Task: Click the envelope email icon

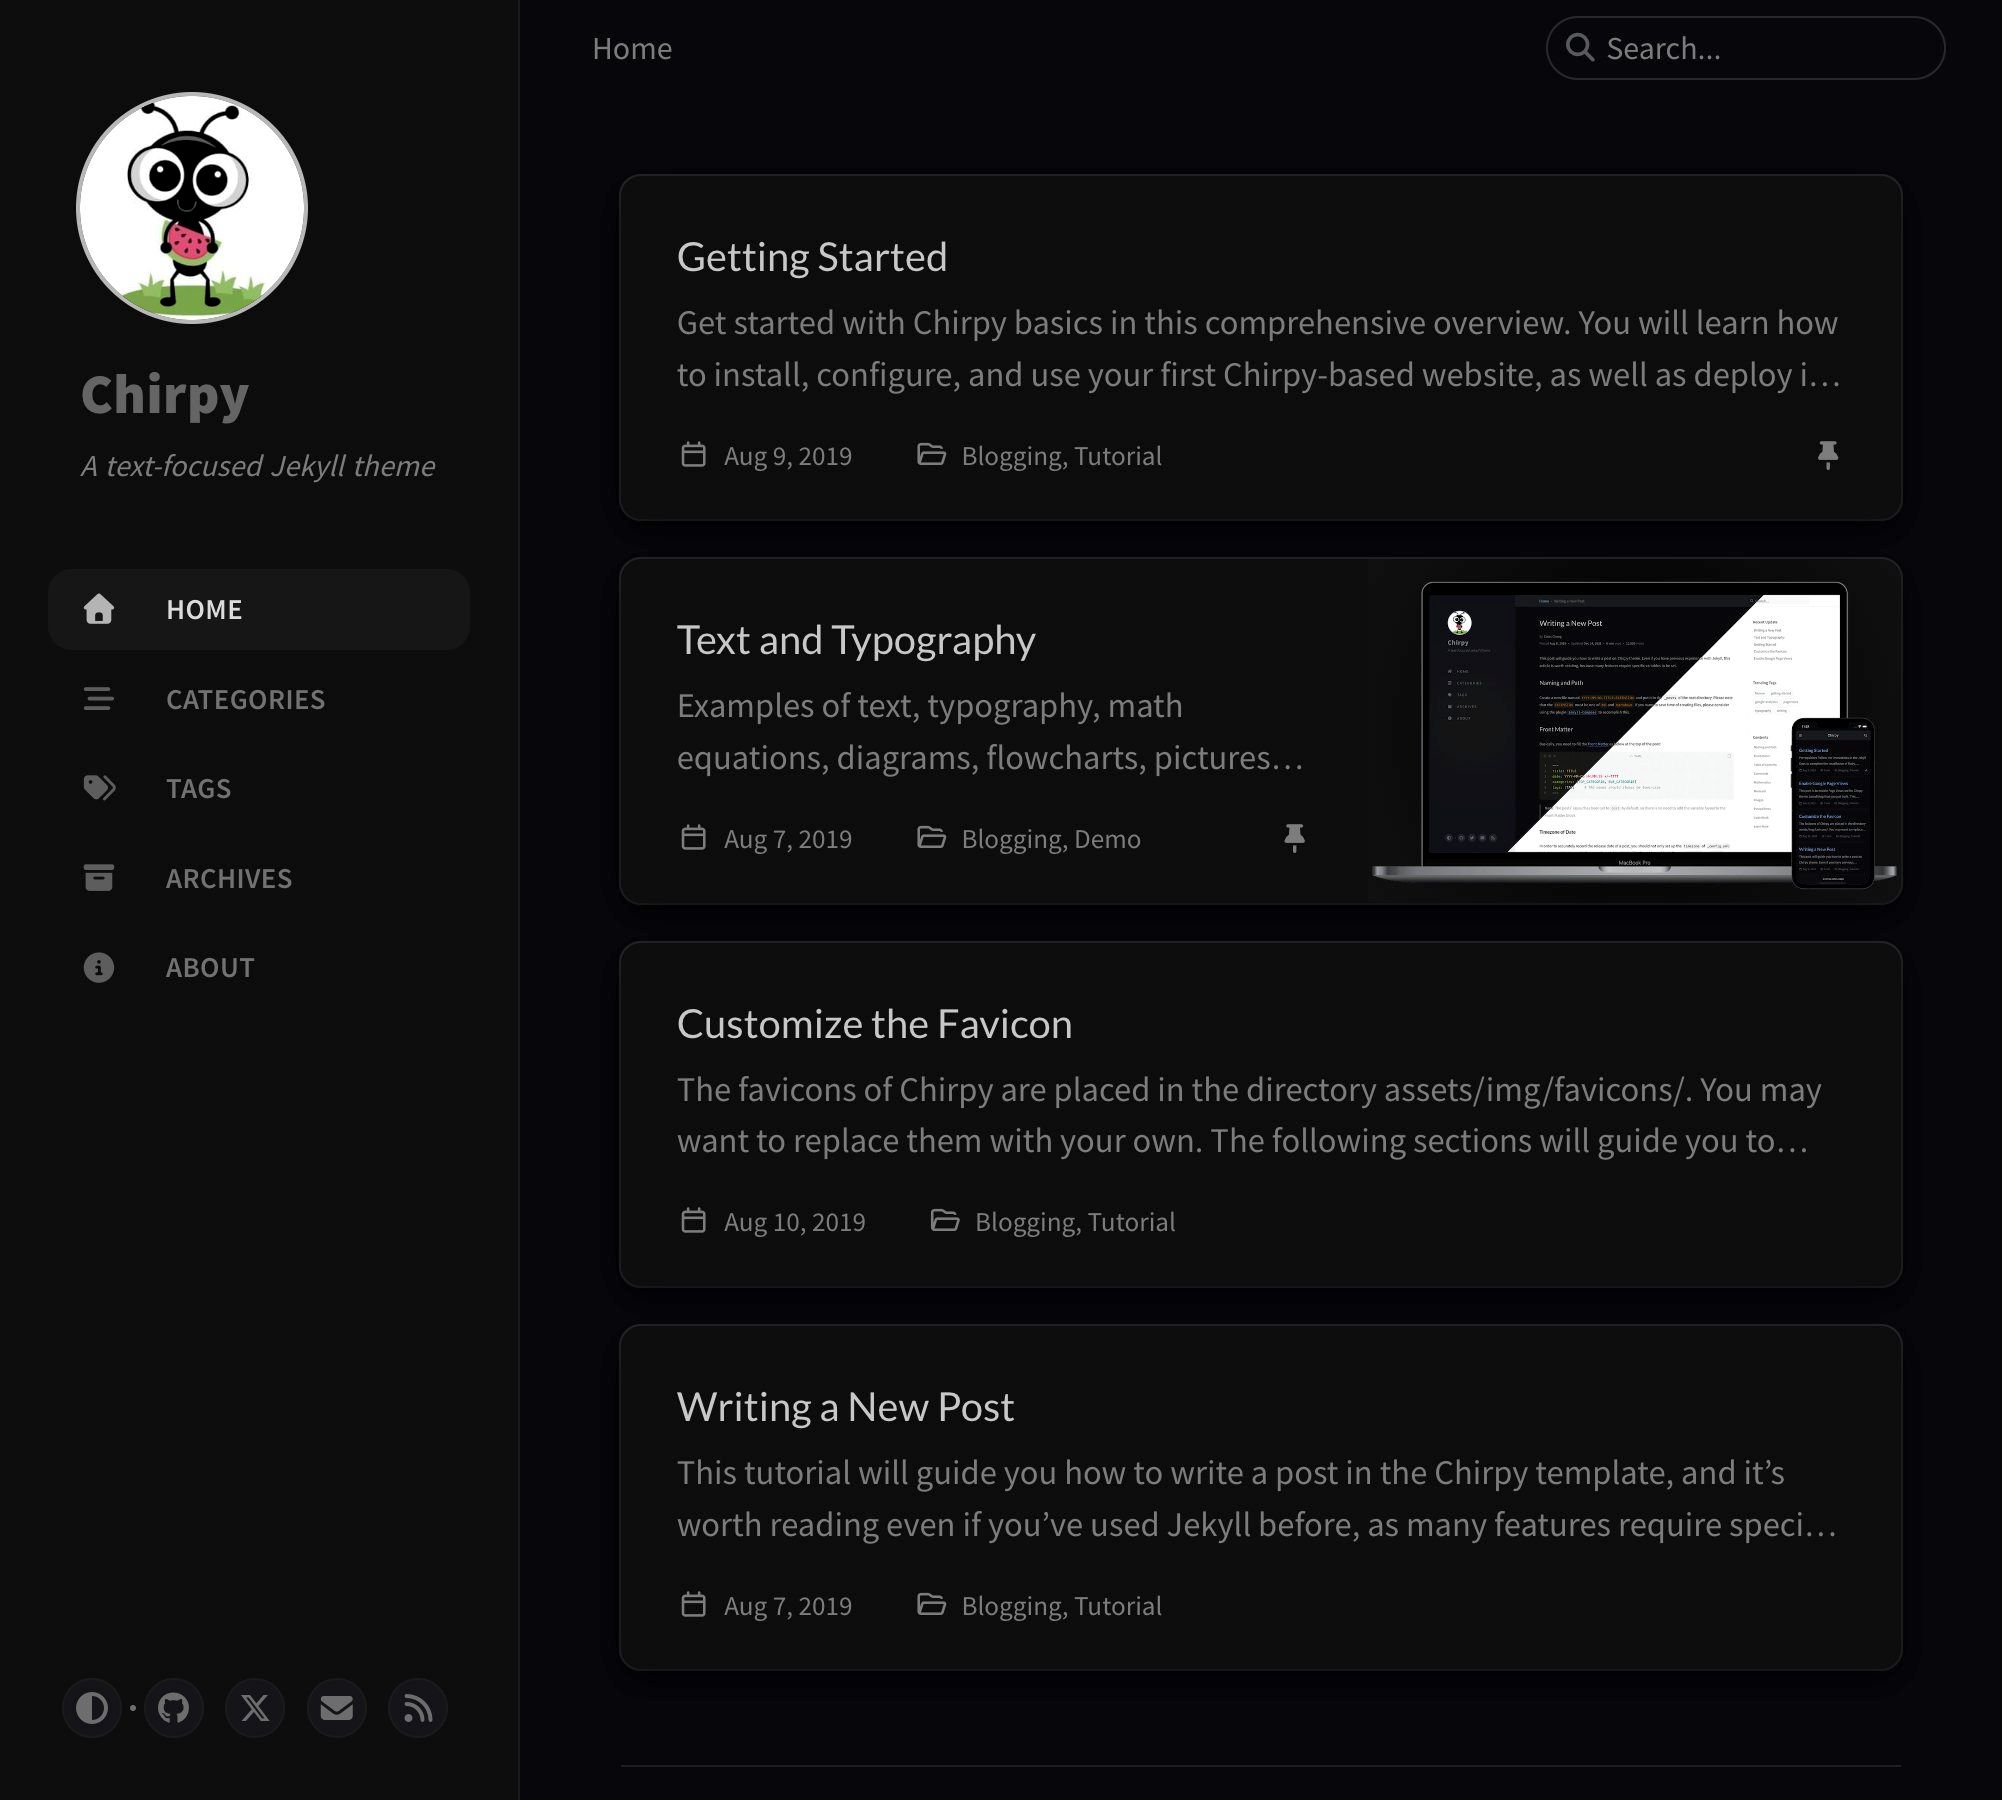Action: pyautogui.click(x=336, y=1708)
